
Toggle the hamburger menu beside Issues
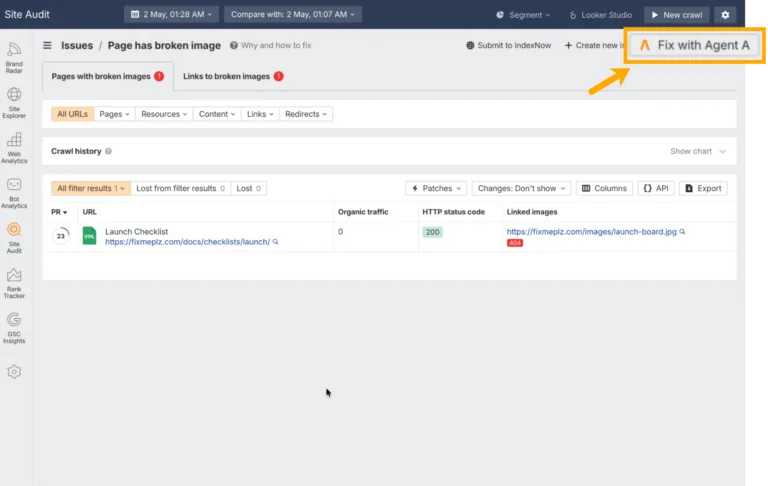[x=47, y=45]
